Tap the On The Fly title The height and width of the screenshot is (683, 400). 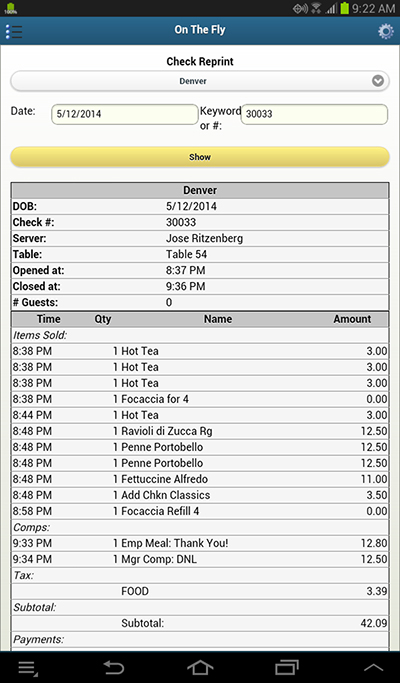pos(200,30)
